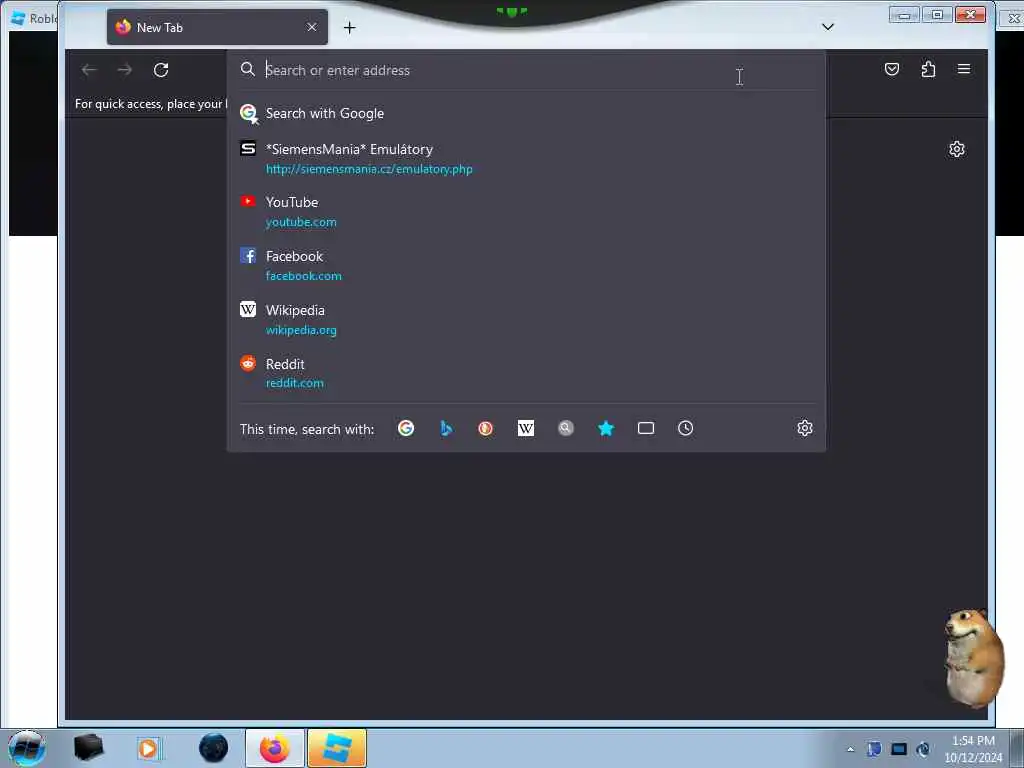This screenshot has height=768, width=1024.
Task: Search bookmarks with the star icon
Action: tap(606, 428)
